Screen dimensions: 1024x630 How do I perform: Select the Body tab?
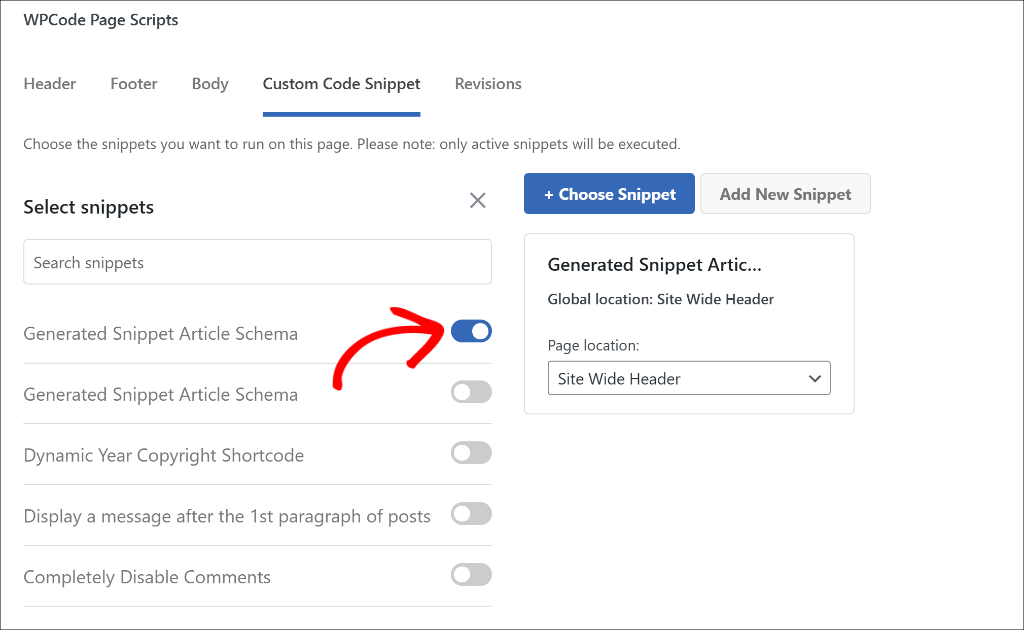pos(209,84)
